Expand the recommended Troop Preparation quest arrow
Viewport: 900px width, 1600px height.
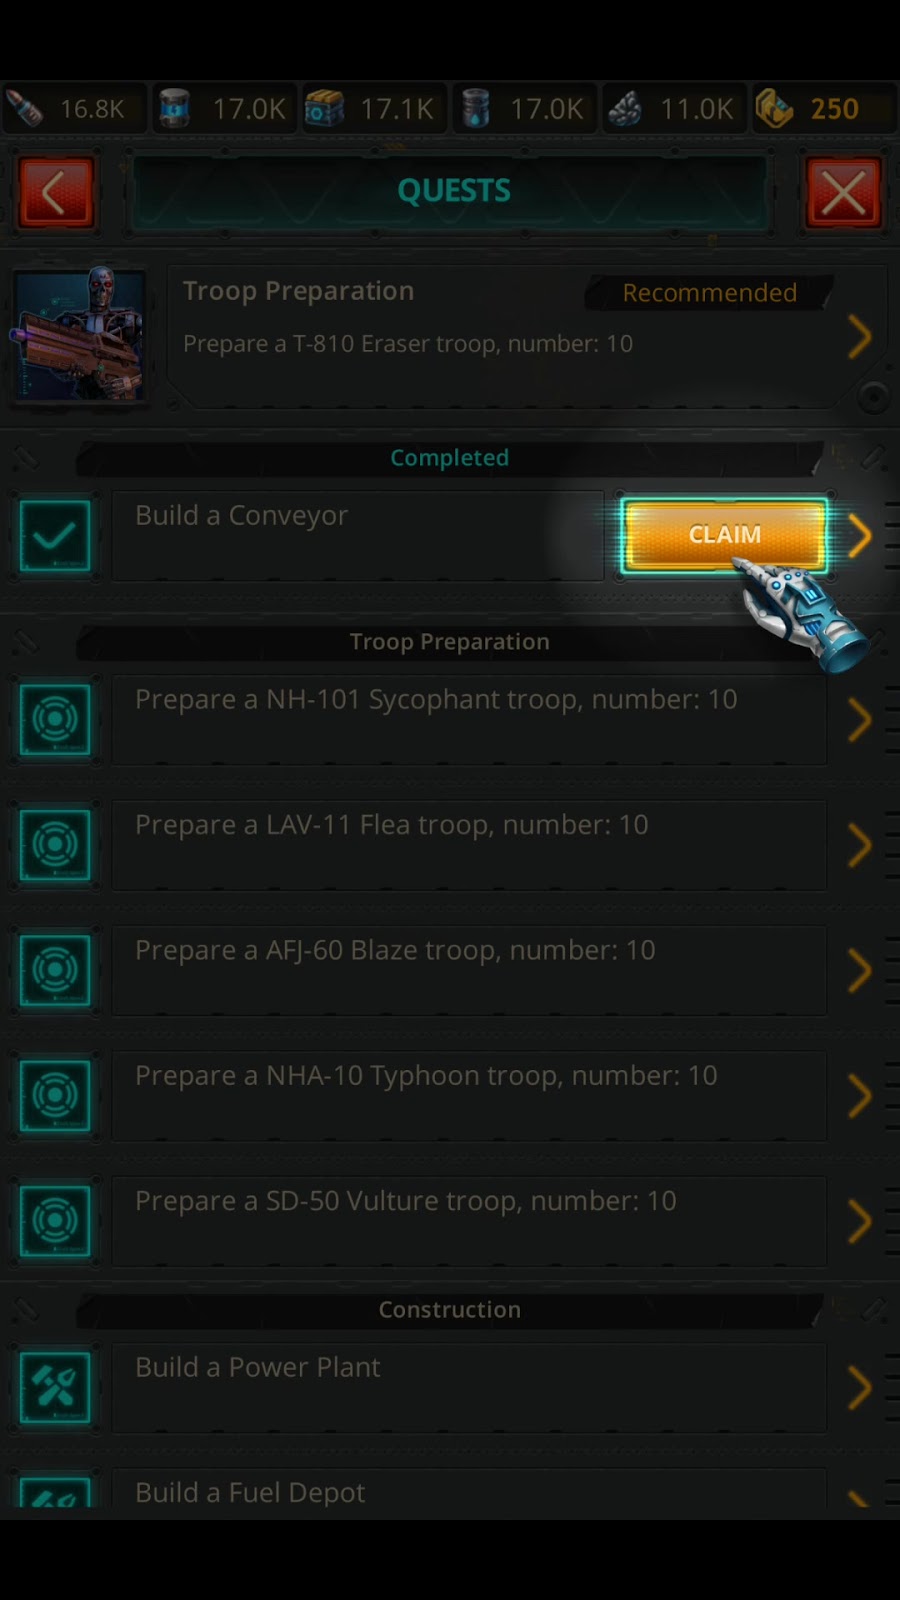coord(860,337)
